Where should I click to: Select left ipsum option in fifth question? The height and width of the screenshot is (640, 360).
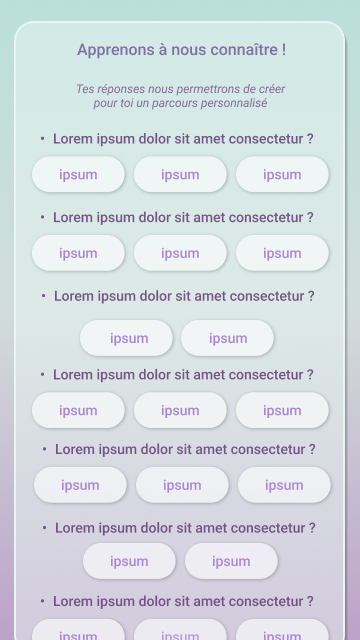[80, 485]
